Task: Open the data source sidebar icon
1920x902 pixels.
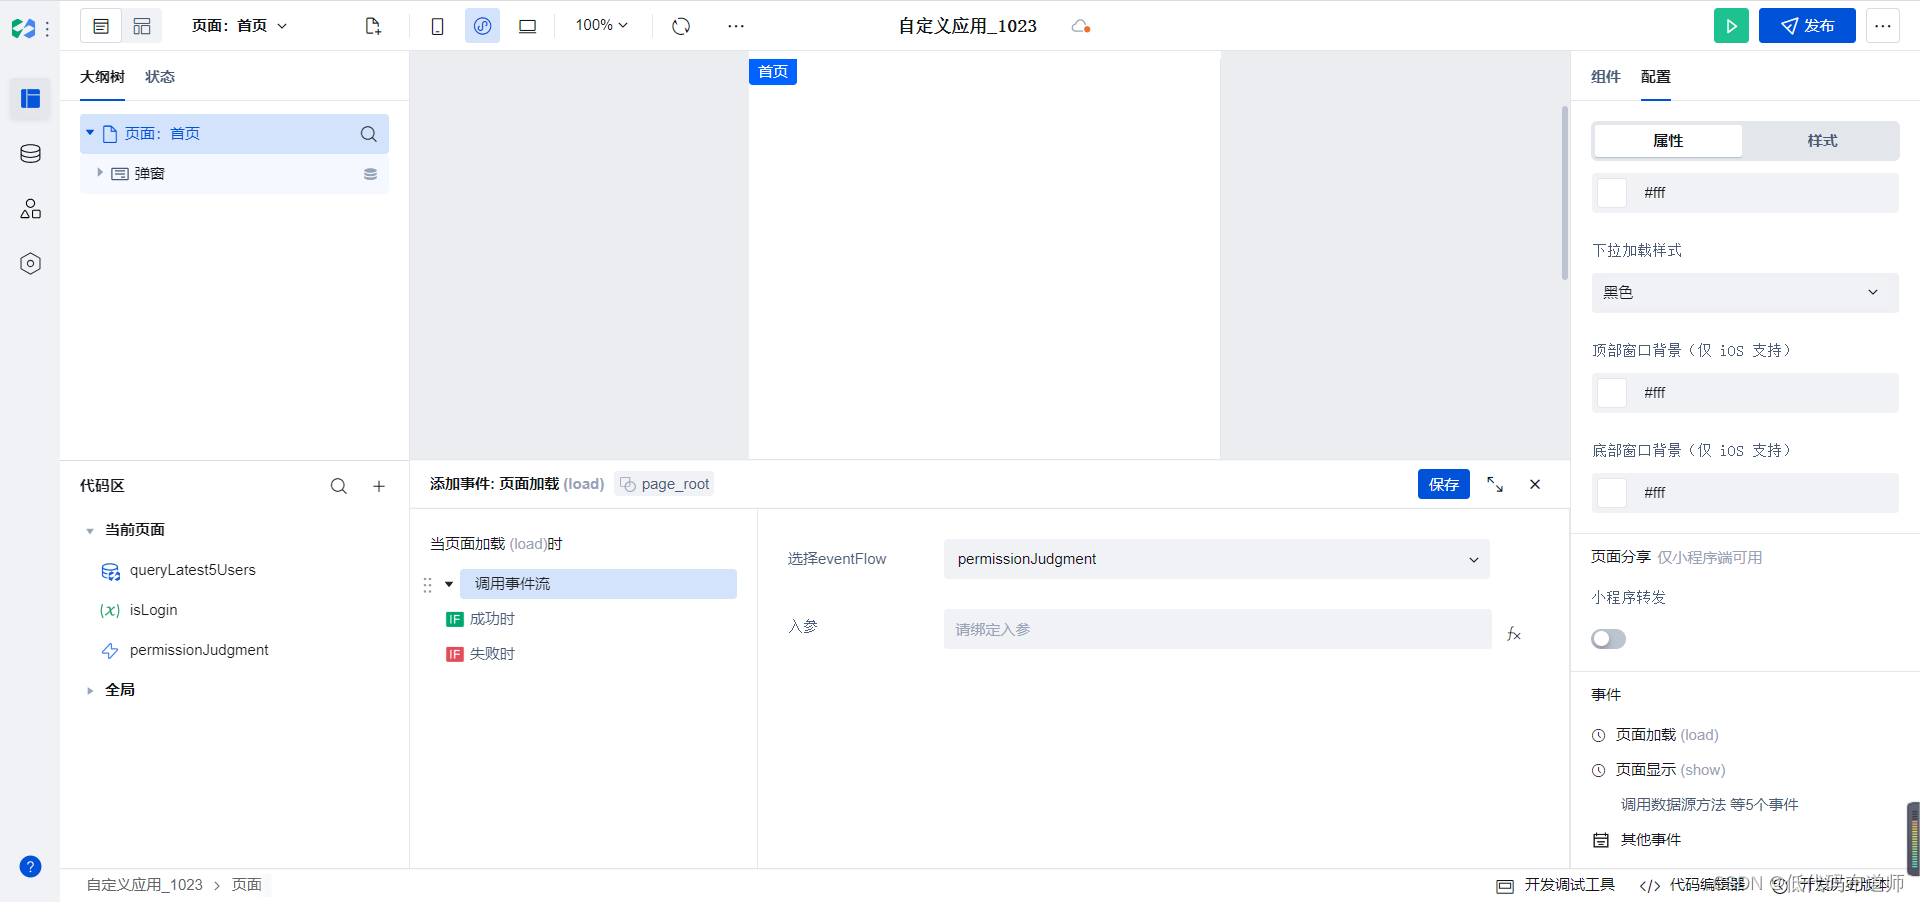Action: [30, 153]
